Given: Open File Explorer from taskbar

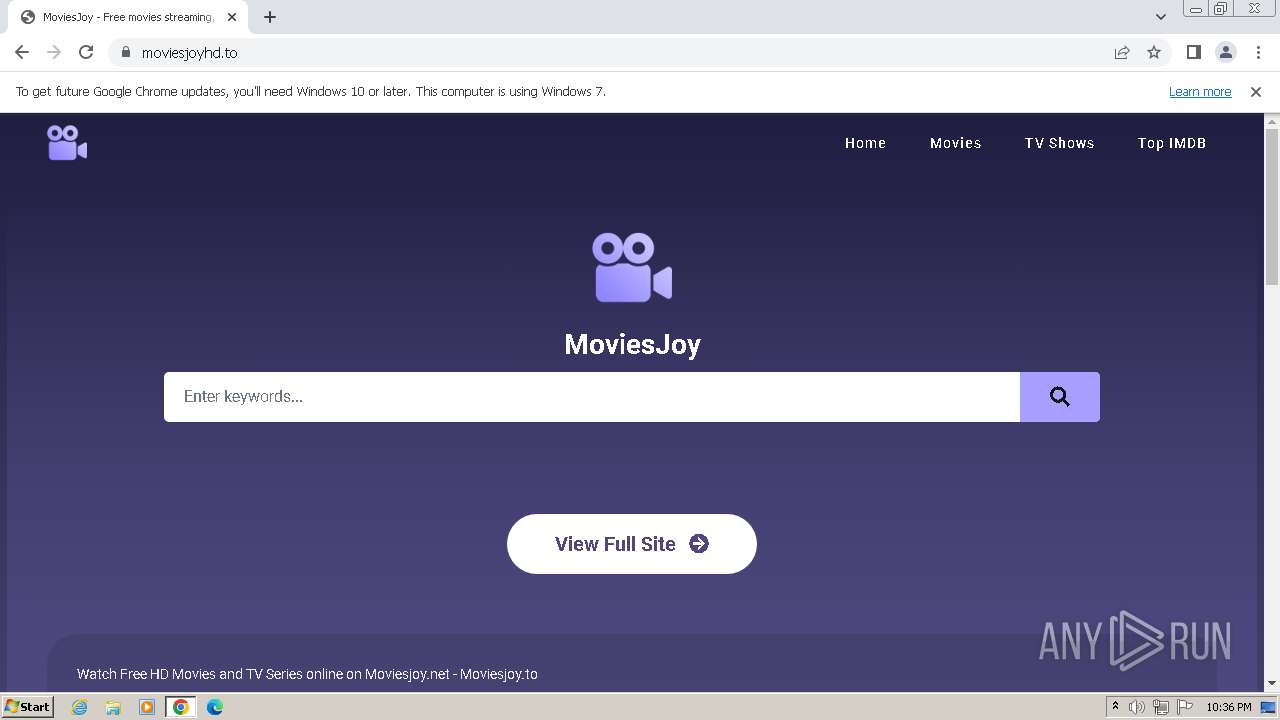Looking at the screenshot, I should (113, 707).
